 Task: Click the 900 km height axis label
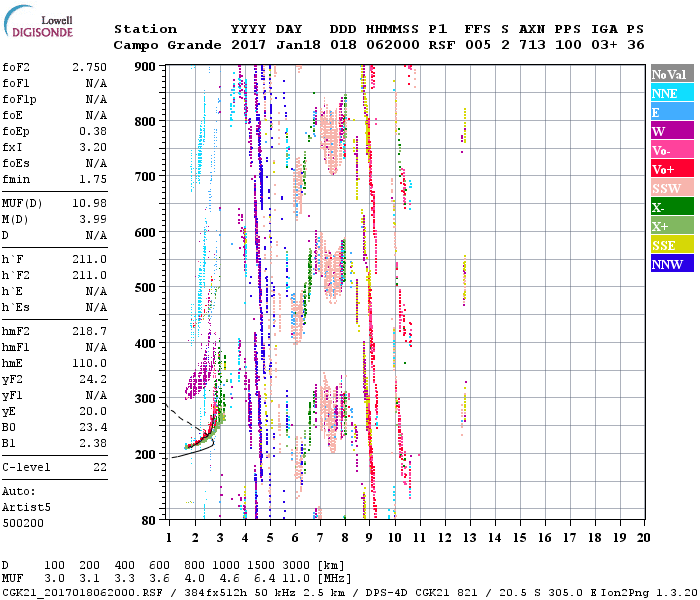click(x=145, y=67)
